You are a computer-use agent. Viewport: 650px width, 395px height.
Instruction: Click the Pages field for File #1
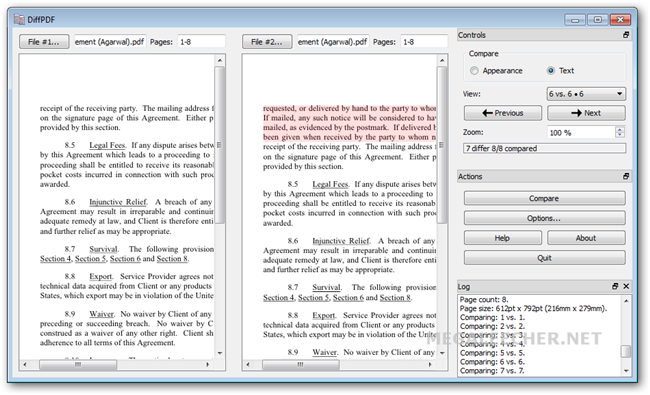201,42
